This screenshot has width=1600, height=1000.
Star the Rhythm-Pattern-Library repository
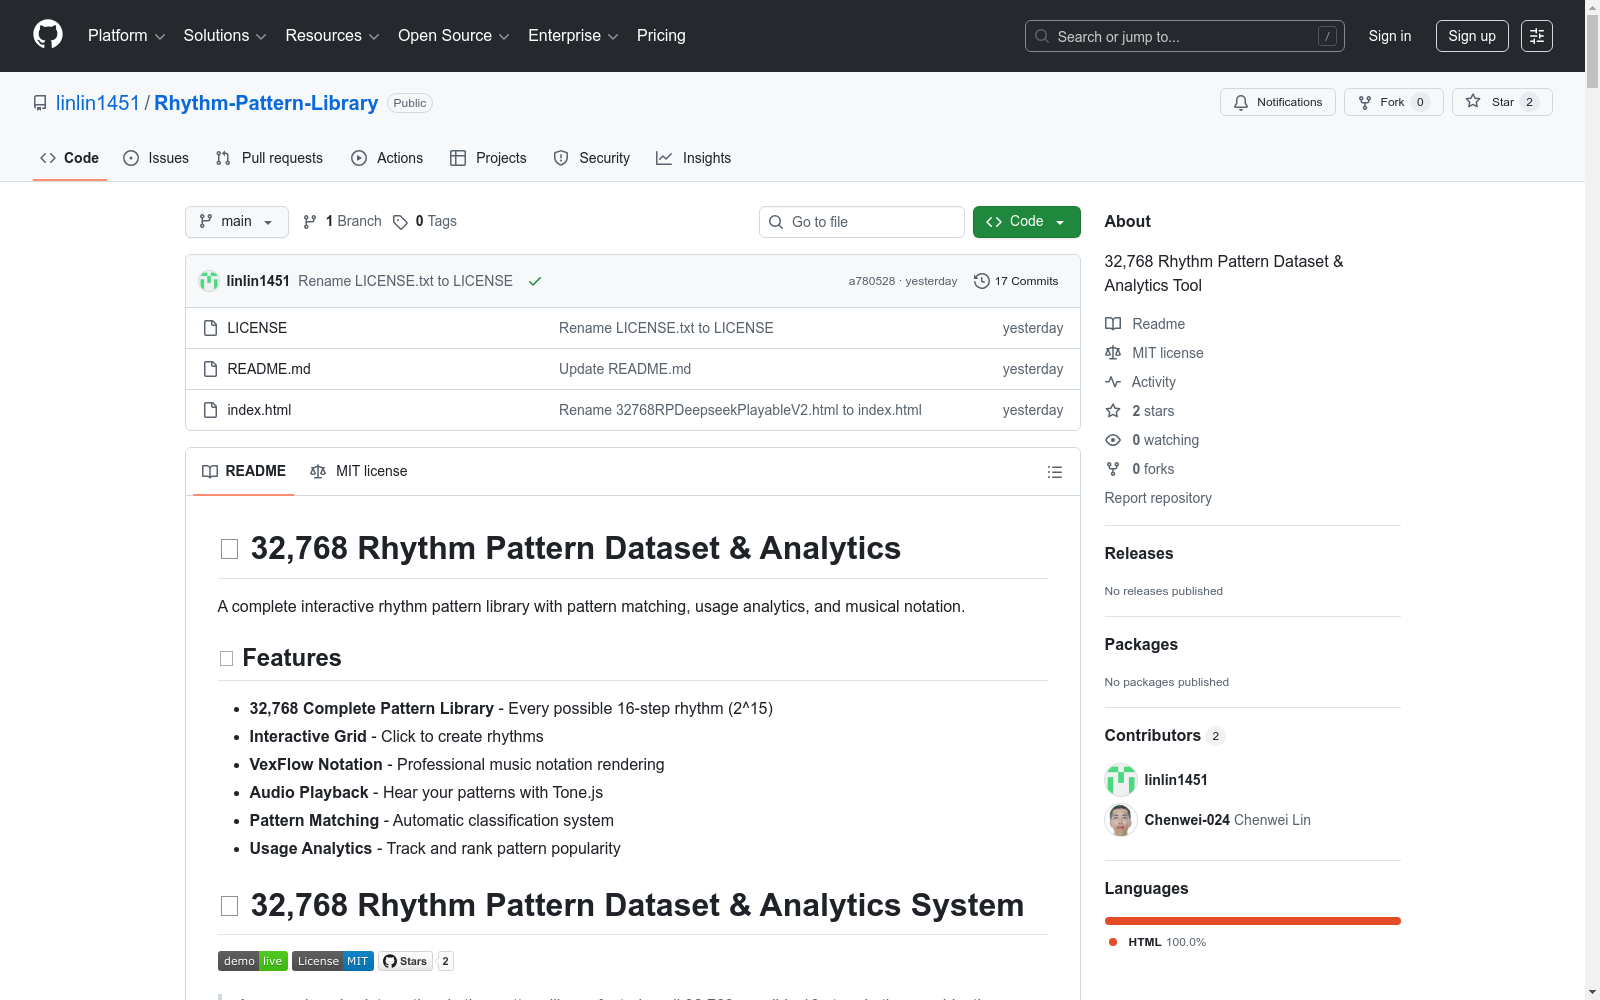1502,102
